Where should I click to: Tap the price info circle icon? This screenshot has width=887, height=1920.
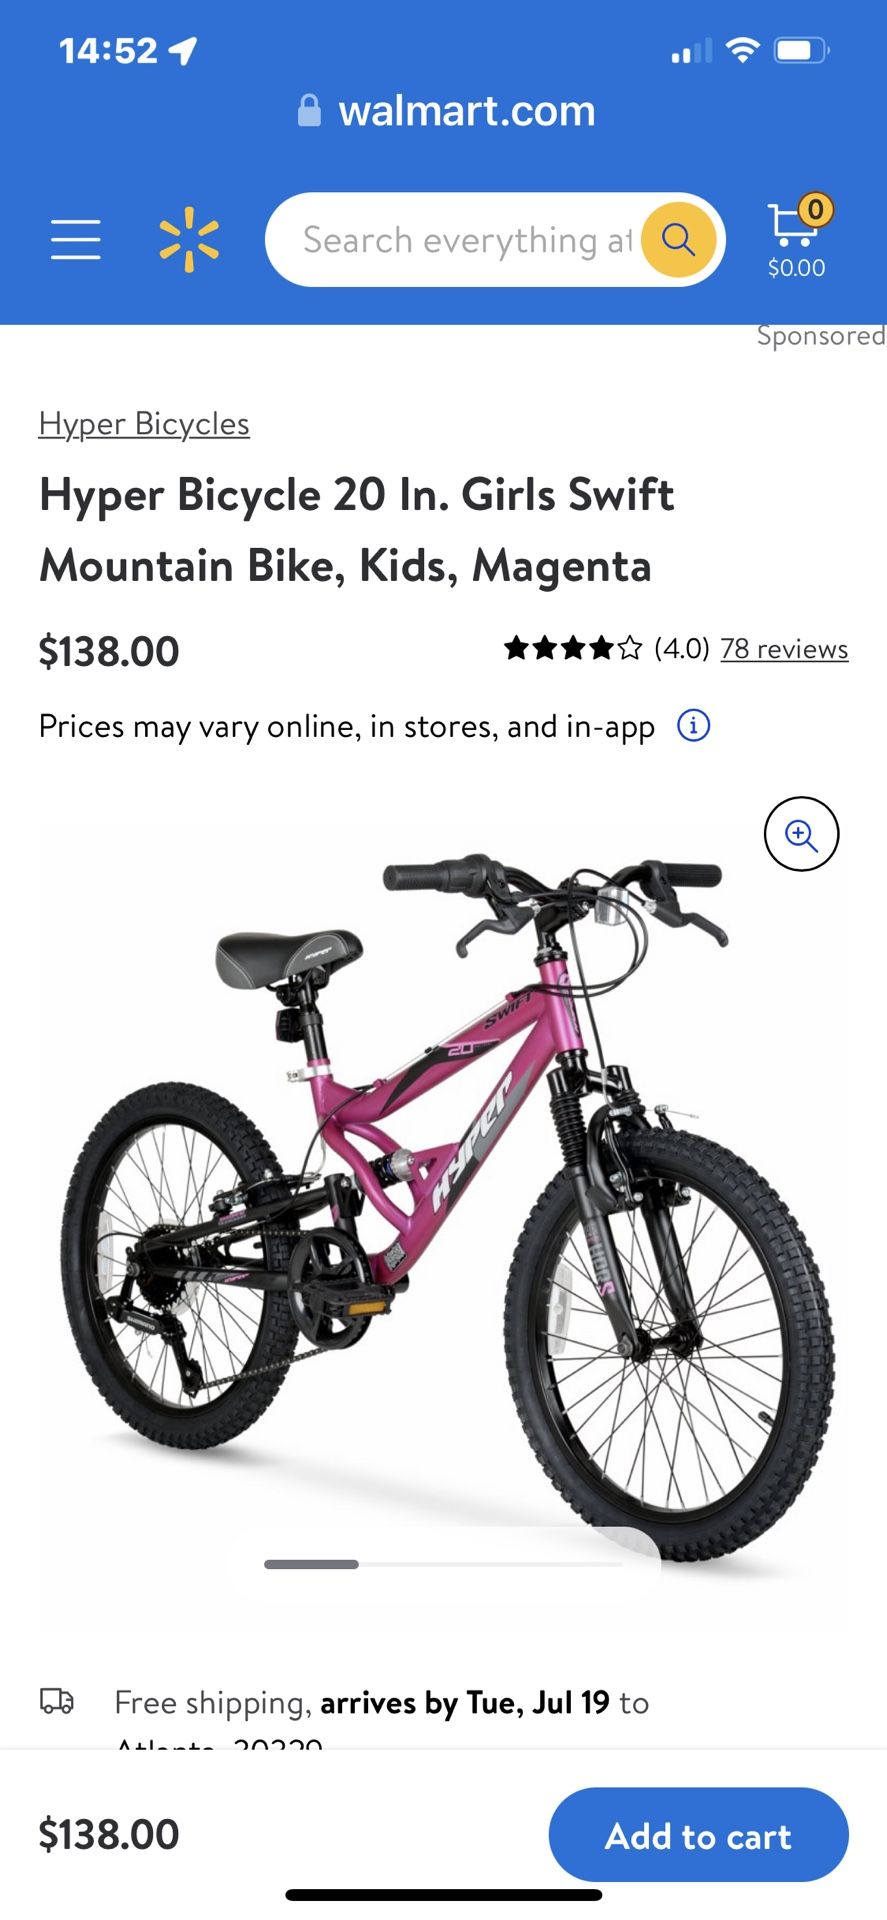pyautogui.click(x=694, y=725)
